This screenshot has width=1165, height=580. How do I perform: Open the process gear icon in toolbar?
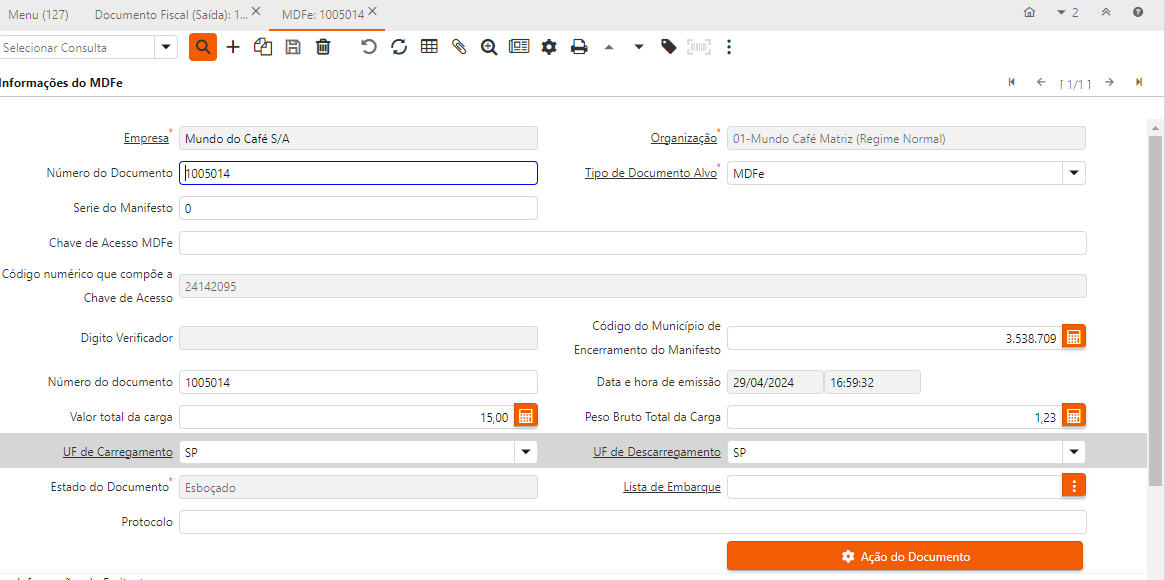[x=549, y=47]
